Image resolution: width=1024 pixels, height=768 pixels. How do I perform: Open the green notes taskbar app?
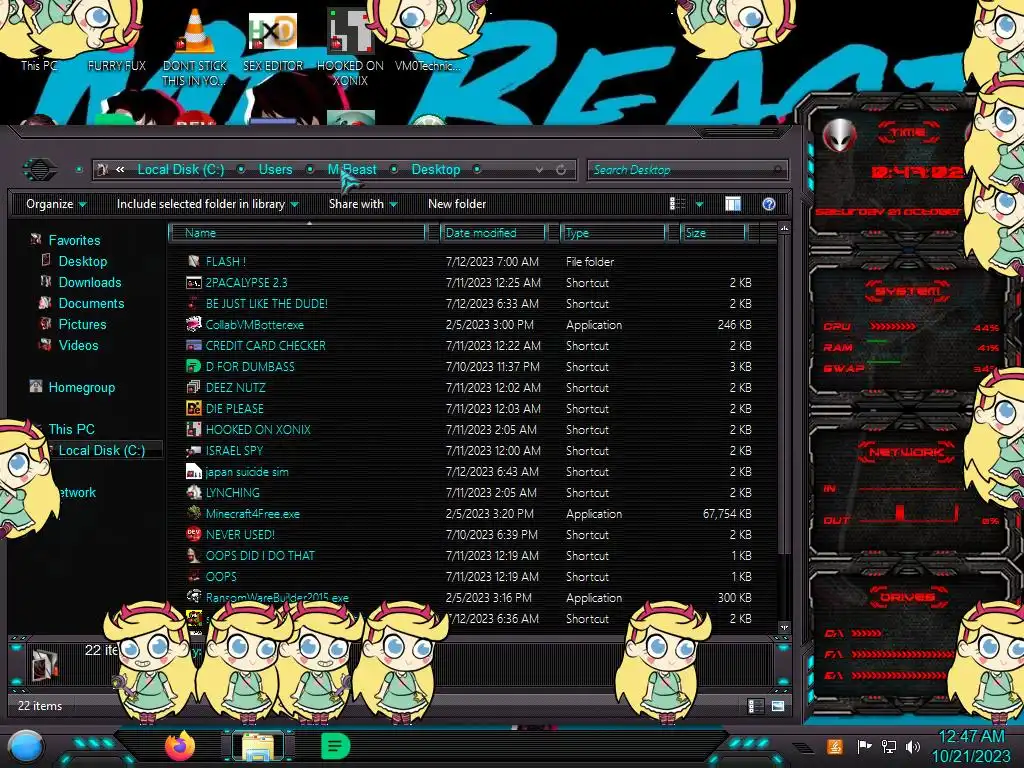click(x=336, y=746)
